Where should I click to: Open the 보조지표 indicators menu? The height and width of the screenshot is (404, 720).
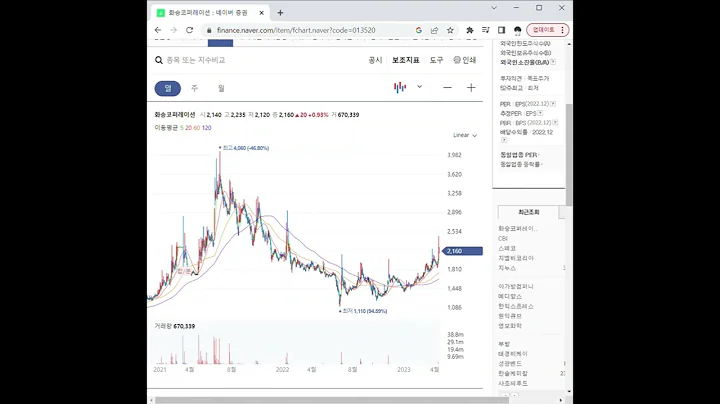pyautogui.click(x=405, y=60)
